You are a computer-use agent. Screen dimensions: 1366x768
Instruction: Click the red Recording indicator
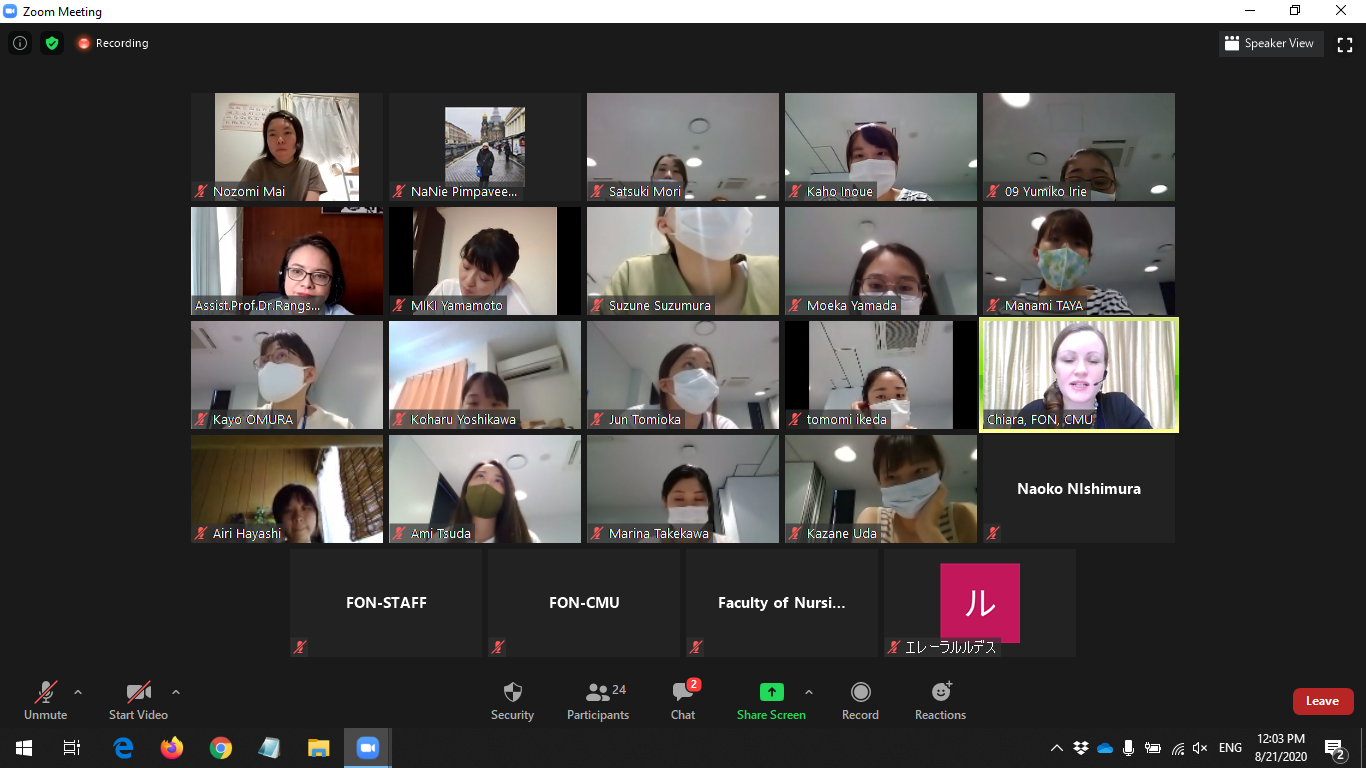tap(113, 43)
